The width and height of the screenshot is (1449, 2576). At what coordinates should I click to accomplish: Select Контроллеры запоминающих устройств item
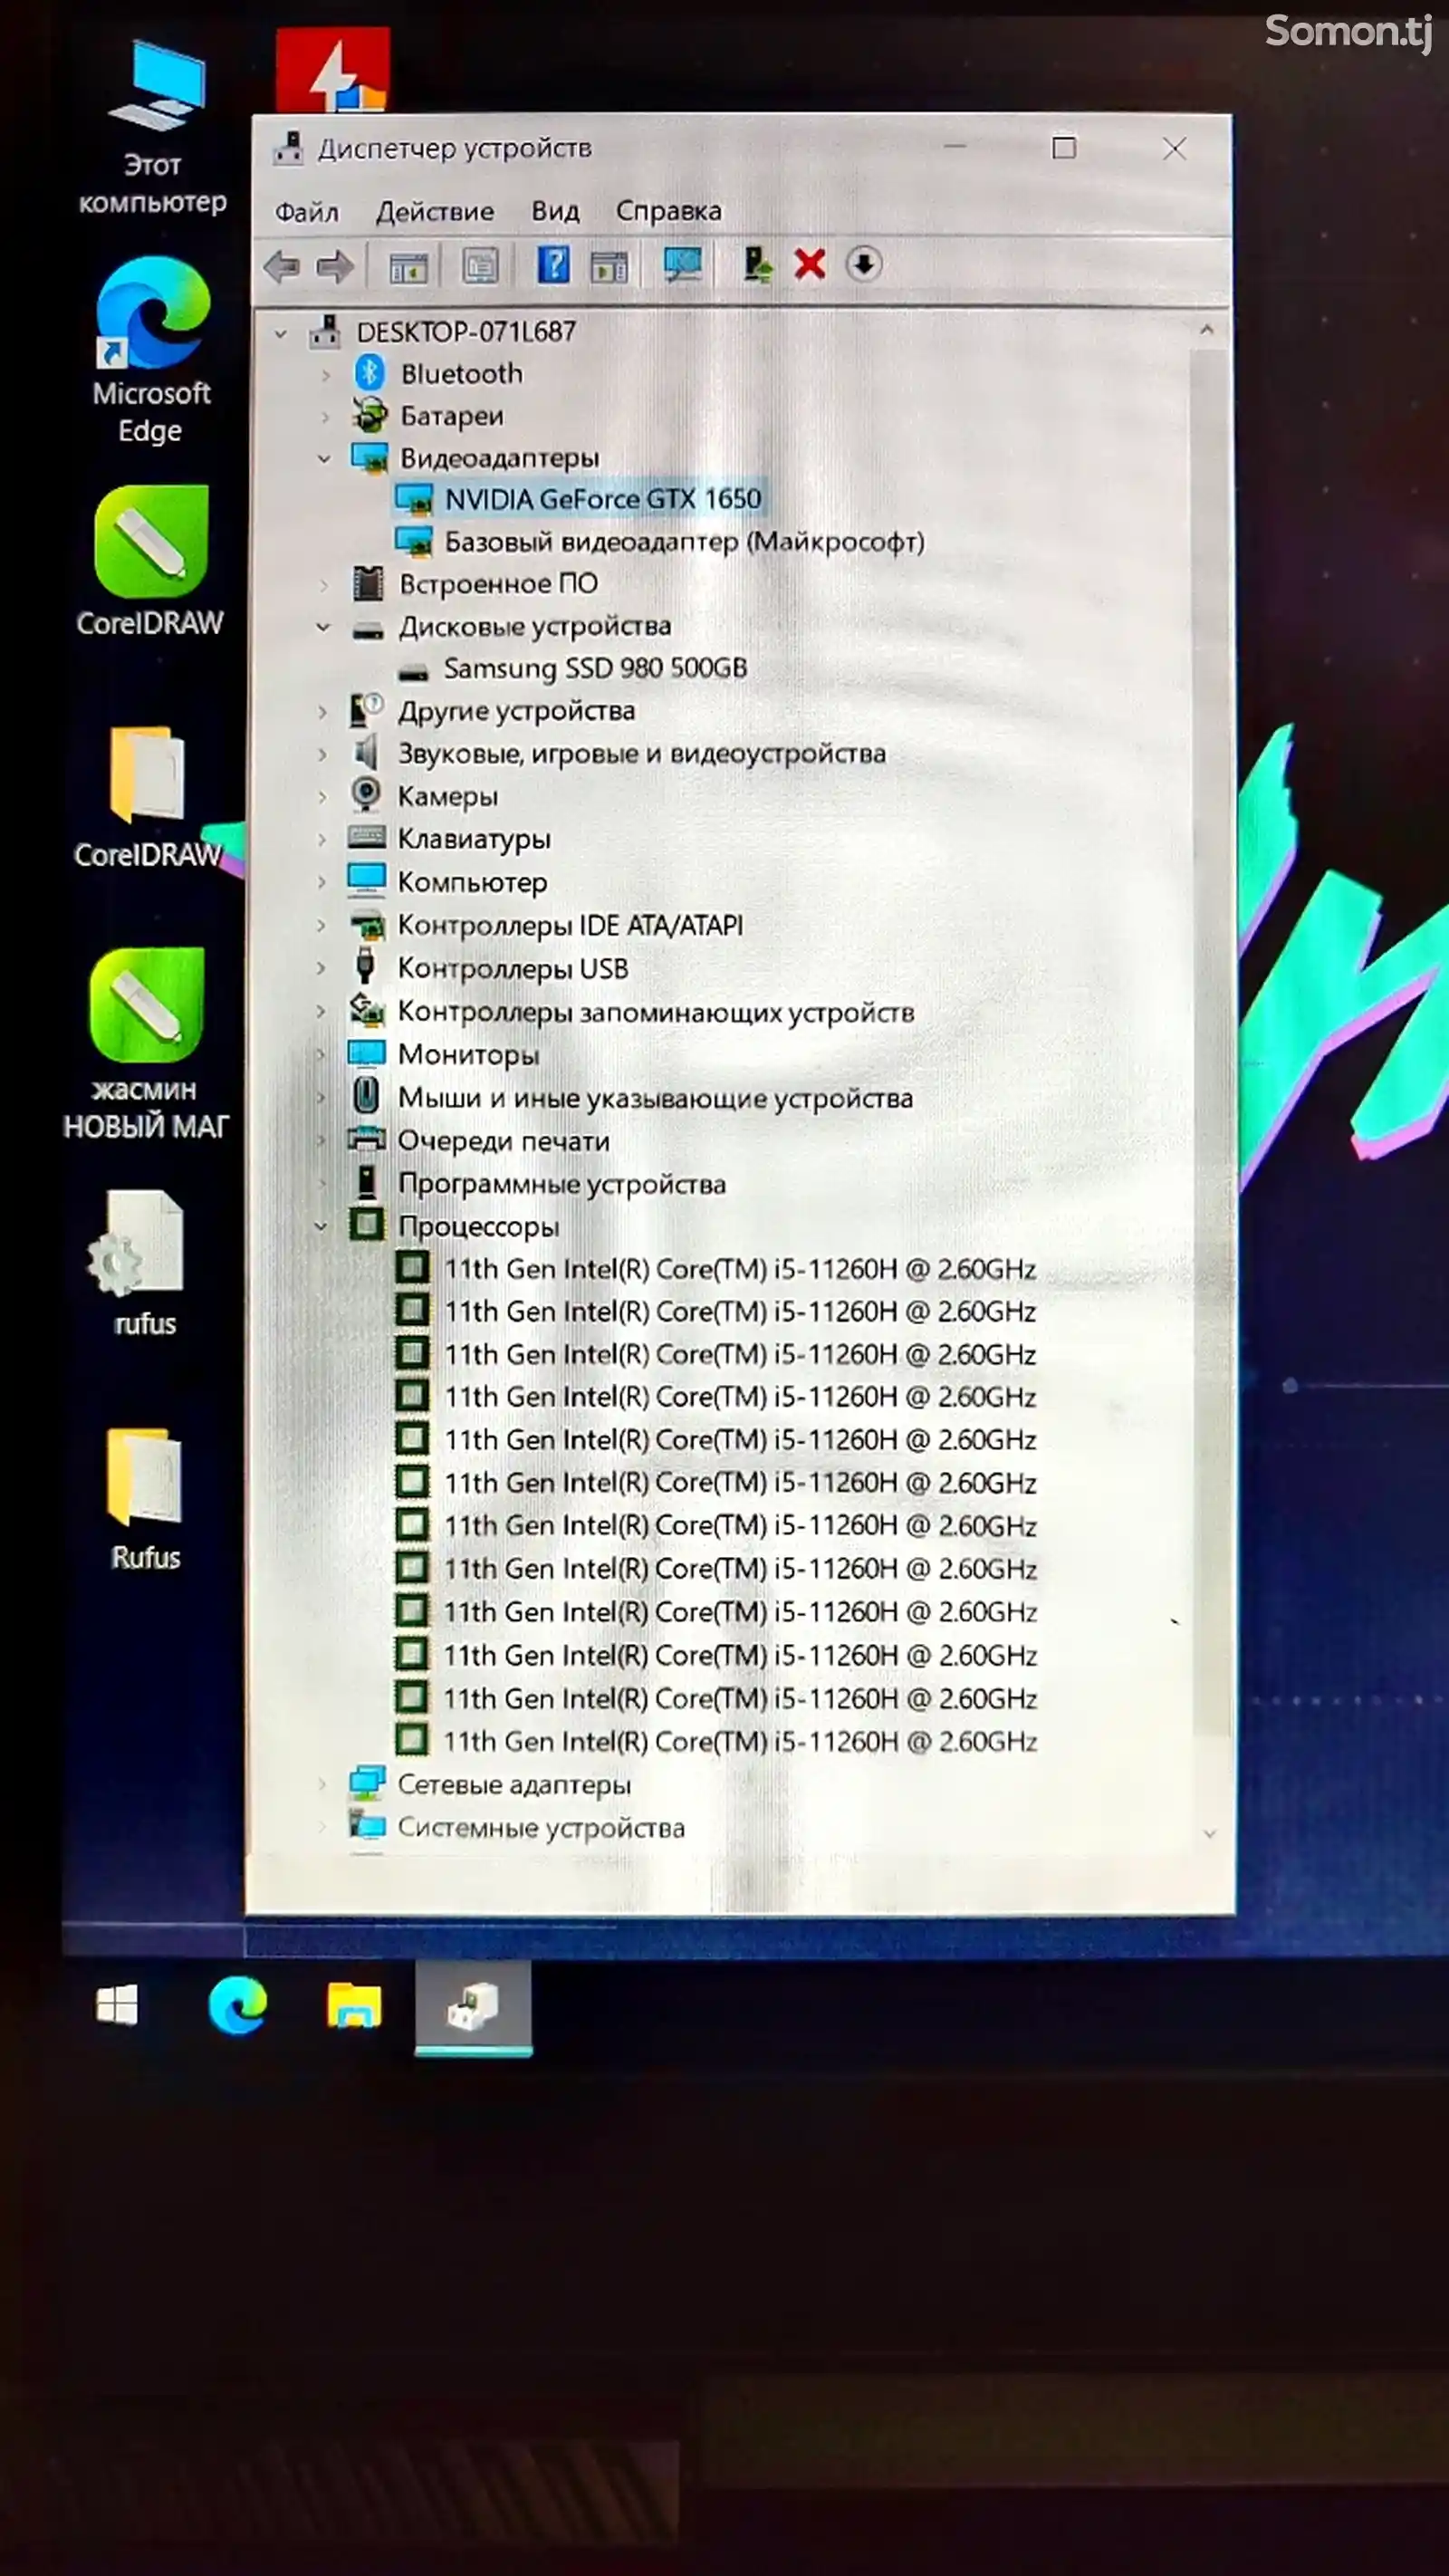tap(656, 1011)
